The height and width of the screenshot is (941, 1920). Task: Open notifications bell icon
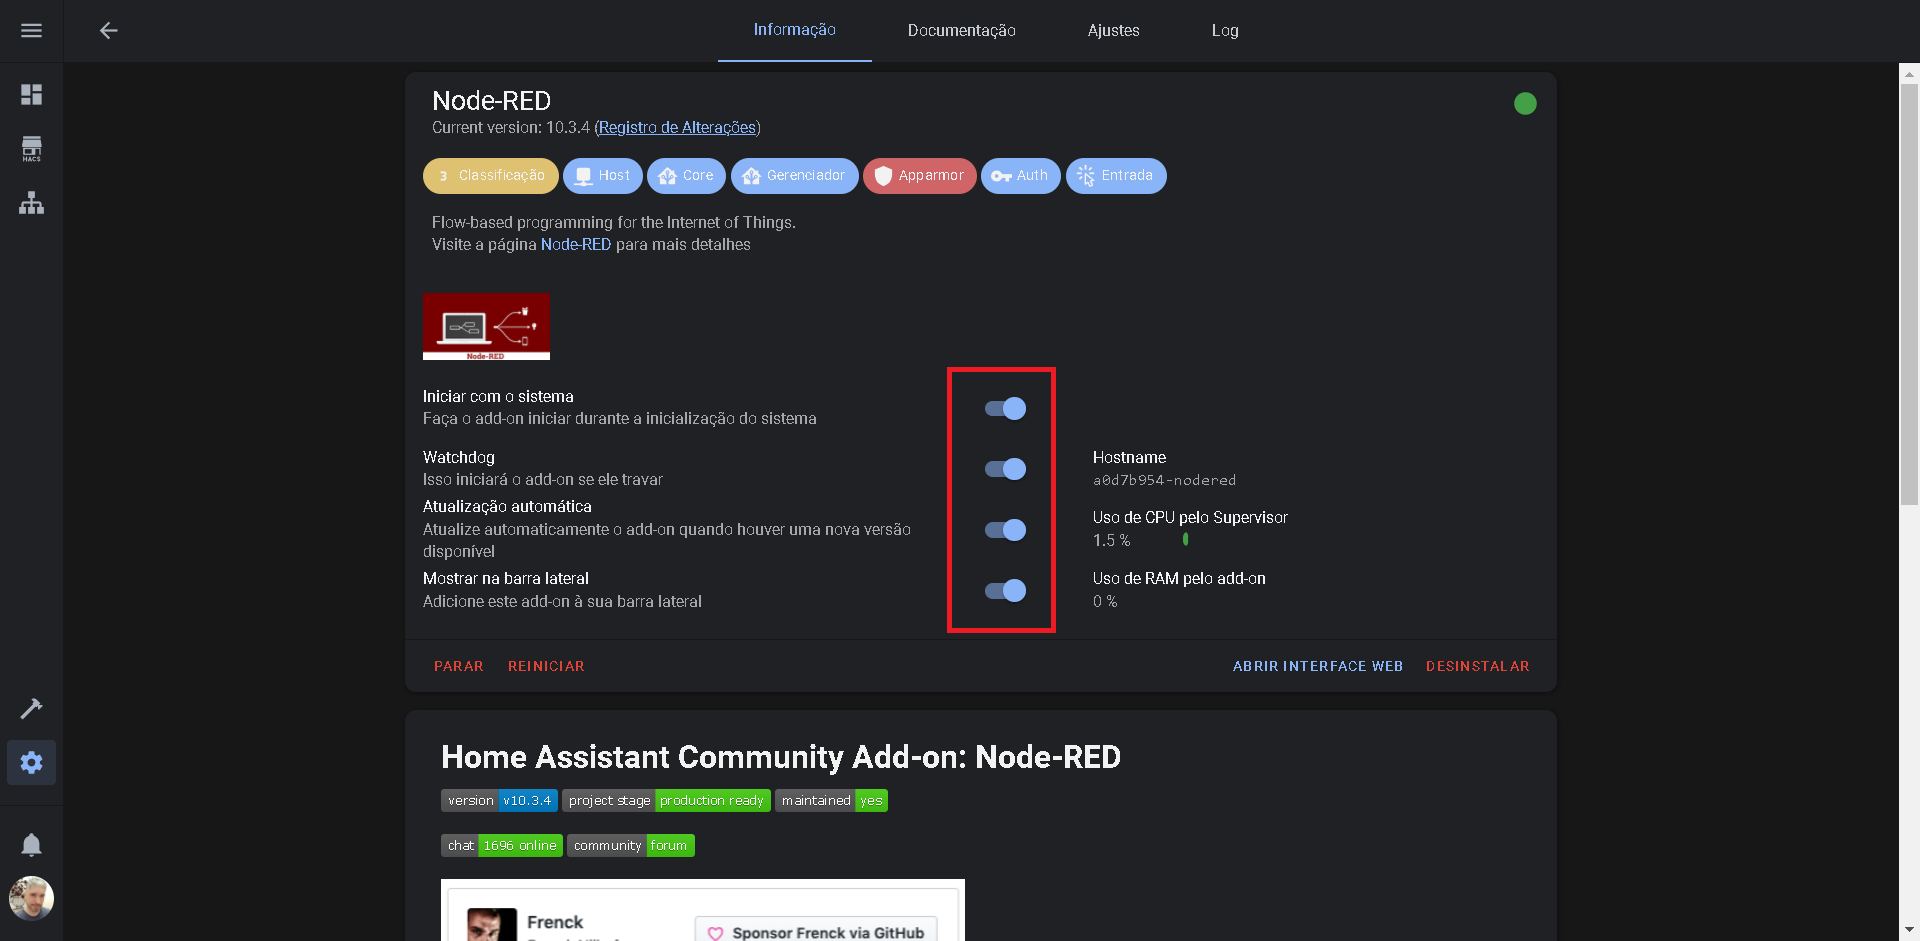31,845
